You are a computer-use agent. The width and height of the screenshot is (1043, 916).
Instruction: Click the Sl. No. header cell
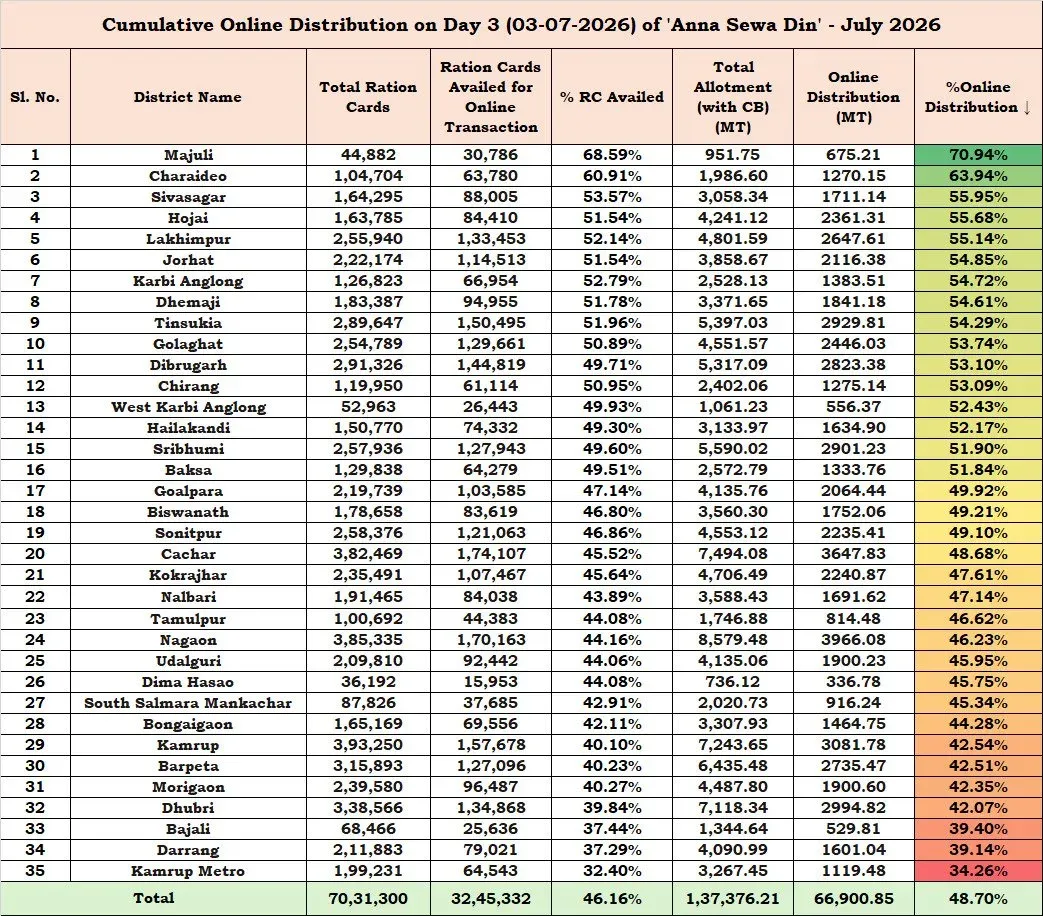point(35,96)
